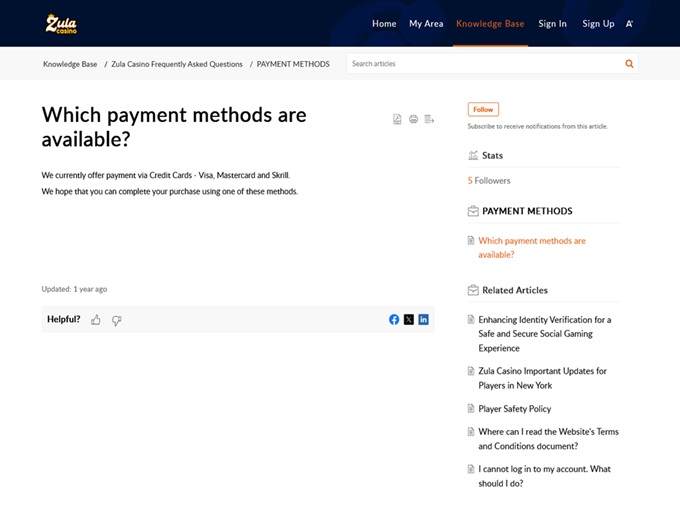Open the Home menu item
This screenshot has width=680, height=511.
click(x=384, y=23)
